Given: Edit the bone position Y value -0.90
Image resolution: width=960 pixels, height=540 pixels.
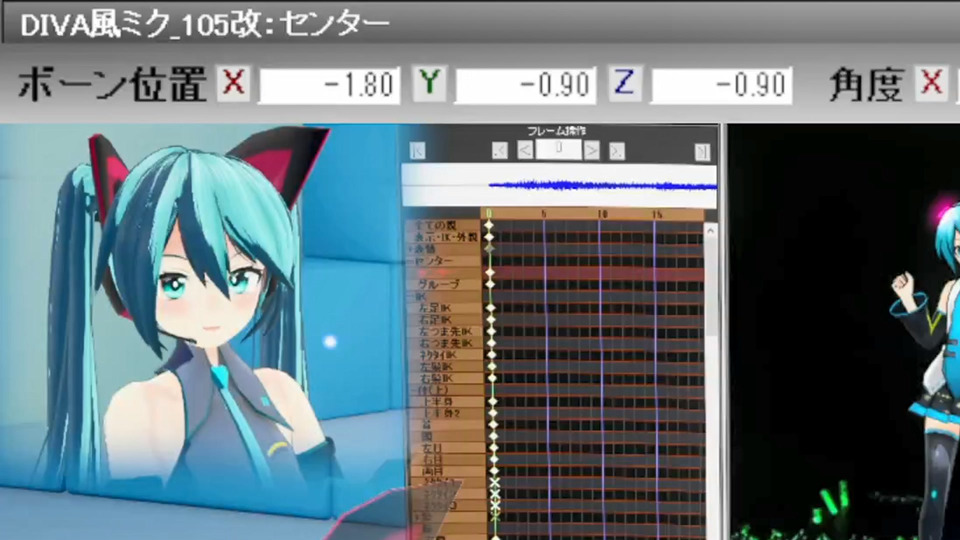Looking at the screenshot, I should (x=526, y=85).
